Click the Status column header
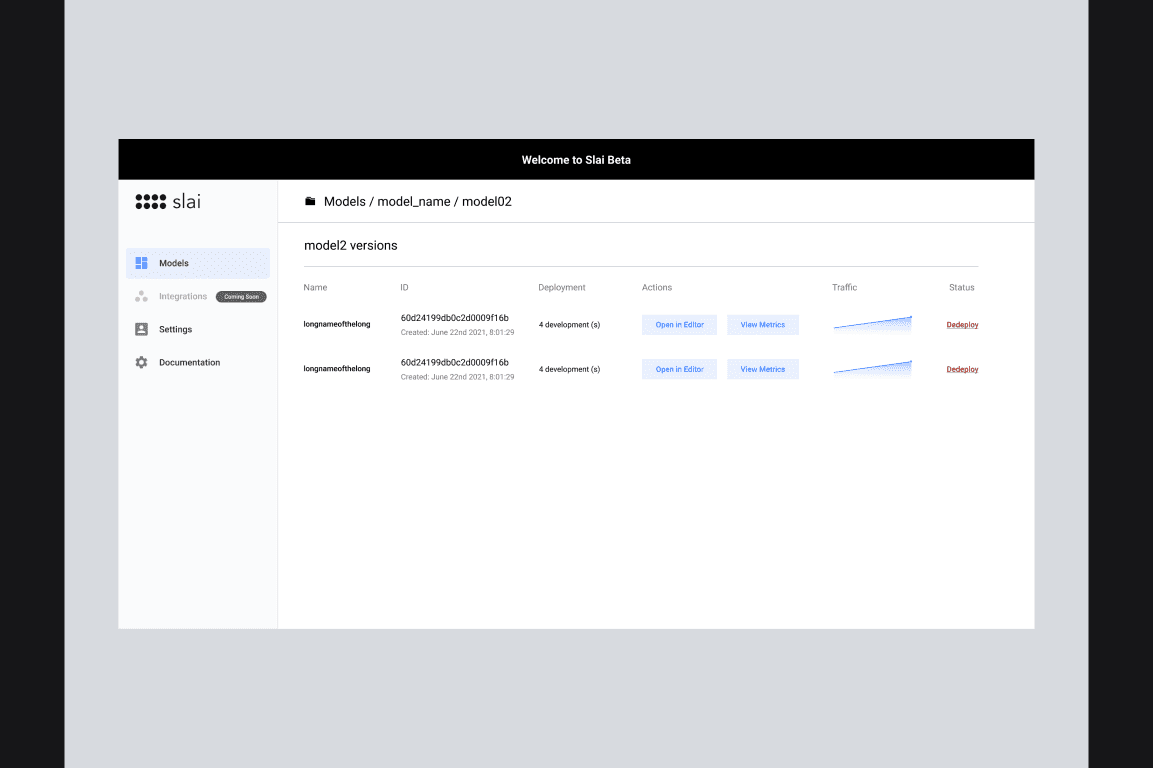Image resolution: width=1153 pixels, height=768 pixels. (x=961, y=288)
